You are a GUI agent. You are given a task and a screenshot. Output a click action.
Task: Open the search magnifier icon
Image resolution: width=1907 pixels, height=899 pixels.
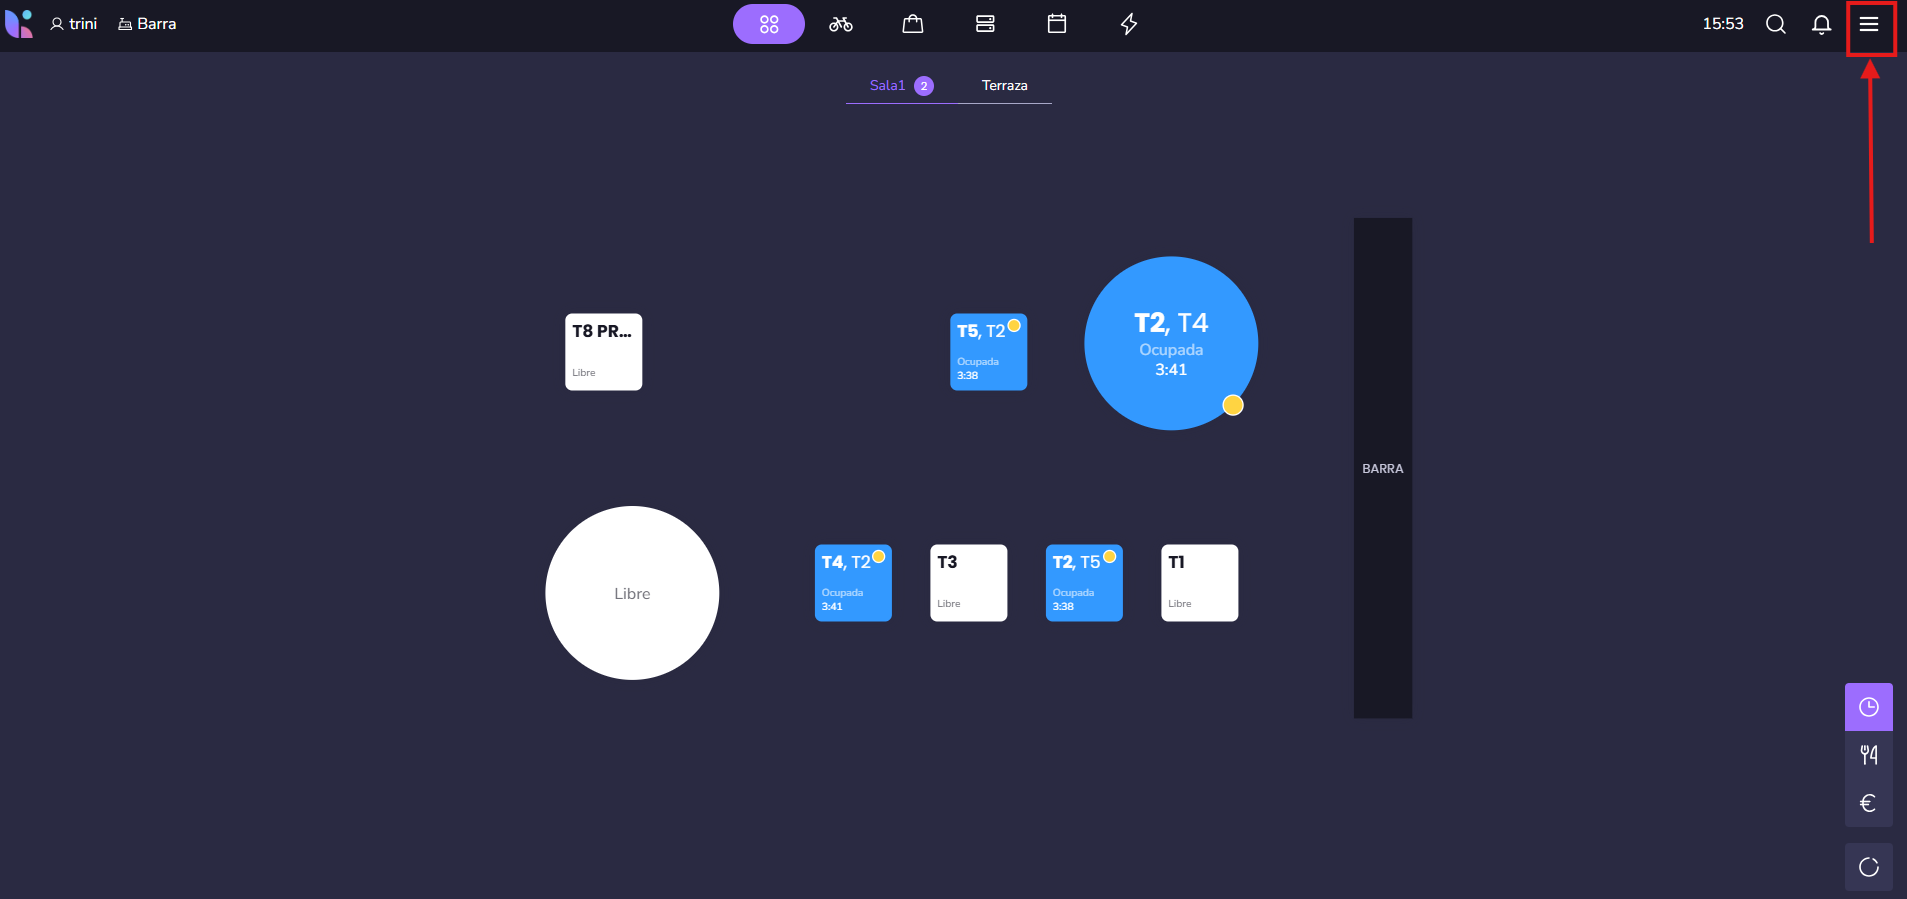click(x=1775, y=24)
